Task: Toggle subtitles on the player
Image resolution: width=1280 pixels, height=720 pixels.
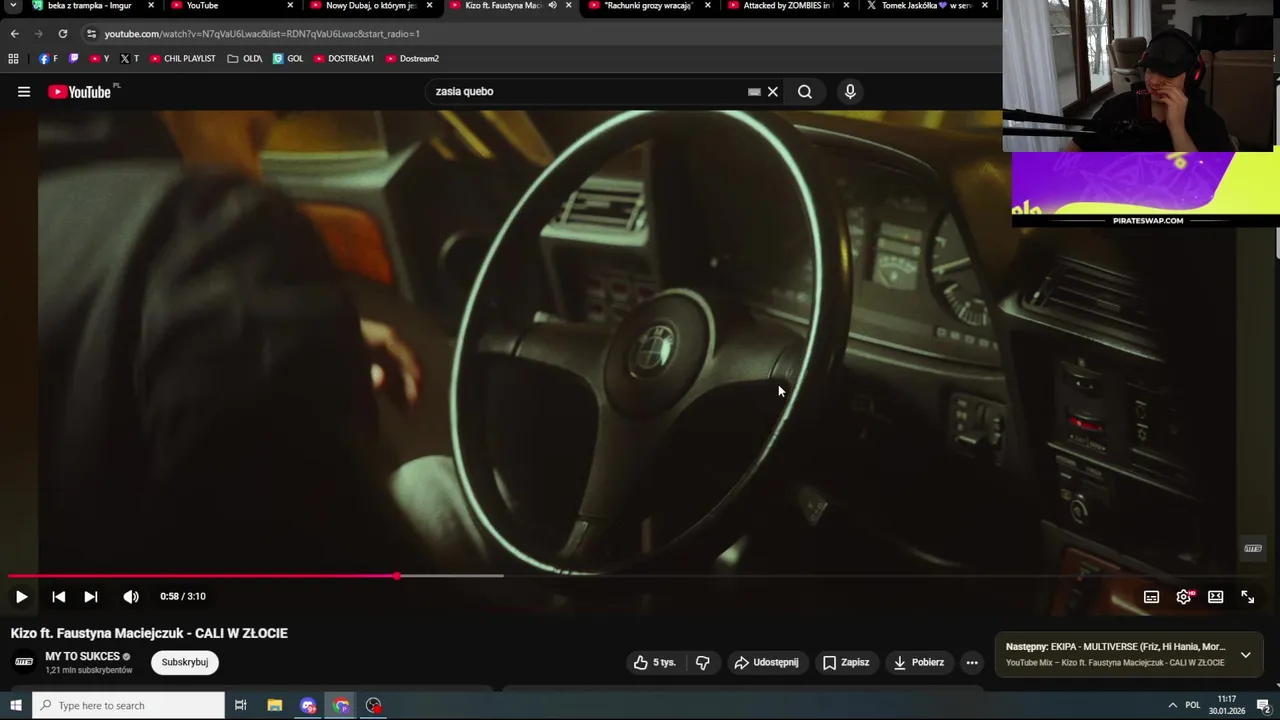Action: point(1152,597)
